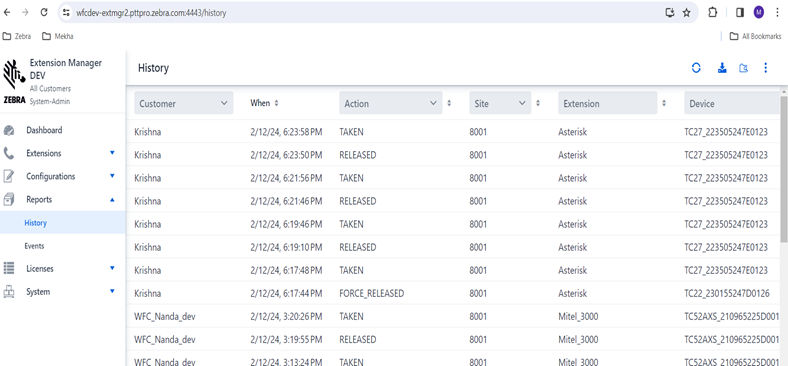The width and height of the screenshot is (788, 366).
Task: Click the Dashboard gauge icon
Action: 9,131
